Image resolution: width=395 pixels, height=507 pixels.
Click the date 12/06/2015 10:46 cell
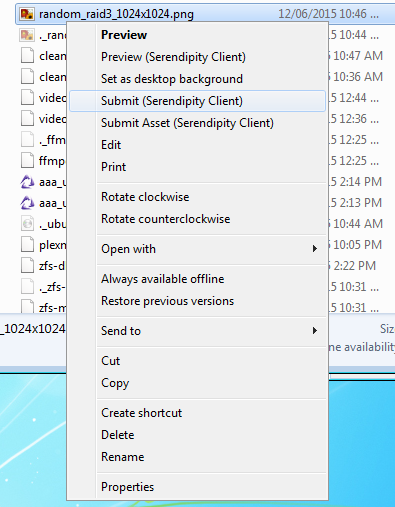(x=328, y=14)
